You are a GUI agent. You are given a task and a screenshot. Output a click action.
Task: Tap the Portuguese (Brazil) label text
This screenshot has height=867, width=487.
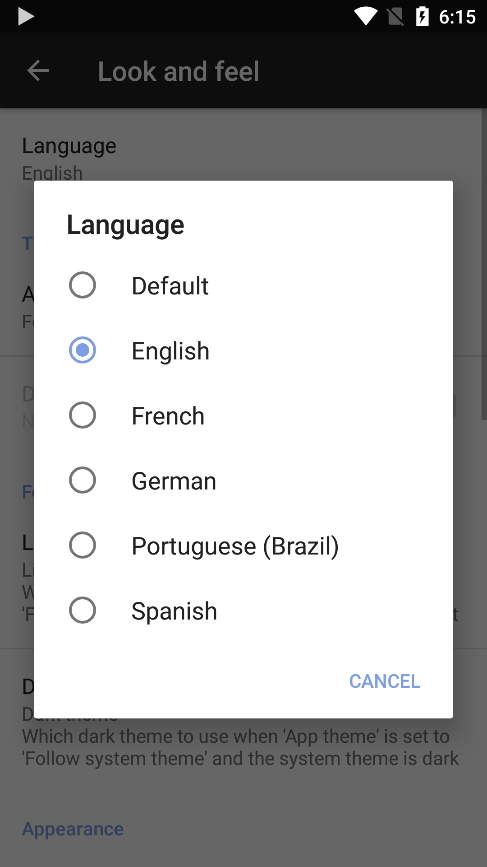pyautogui.click(x=235, y=546)
